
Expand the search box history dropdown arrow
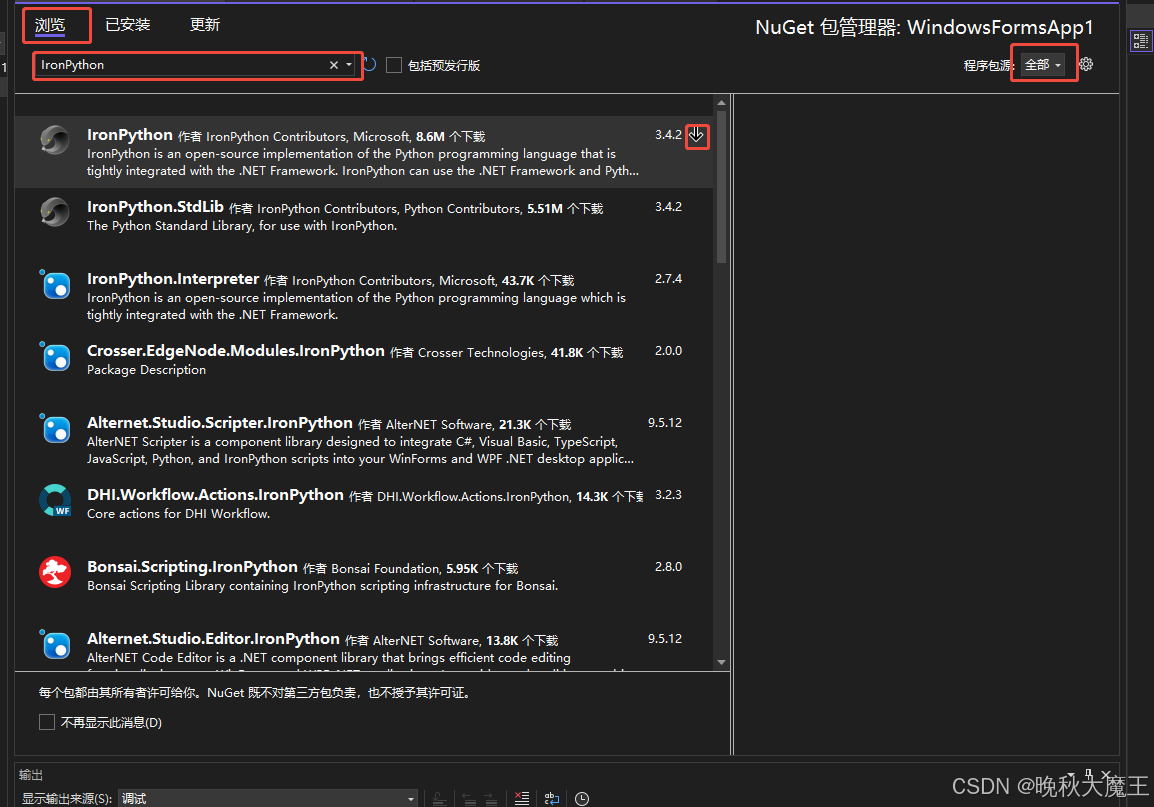pos(349,64)
